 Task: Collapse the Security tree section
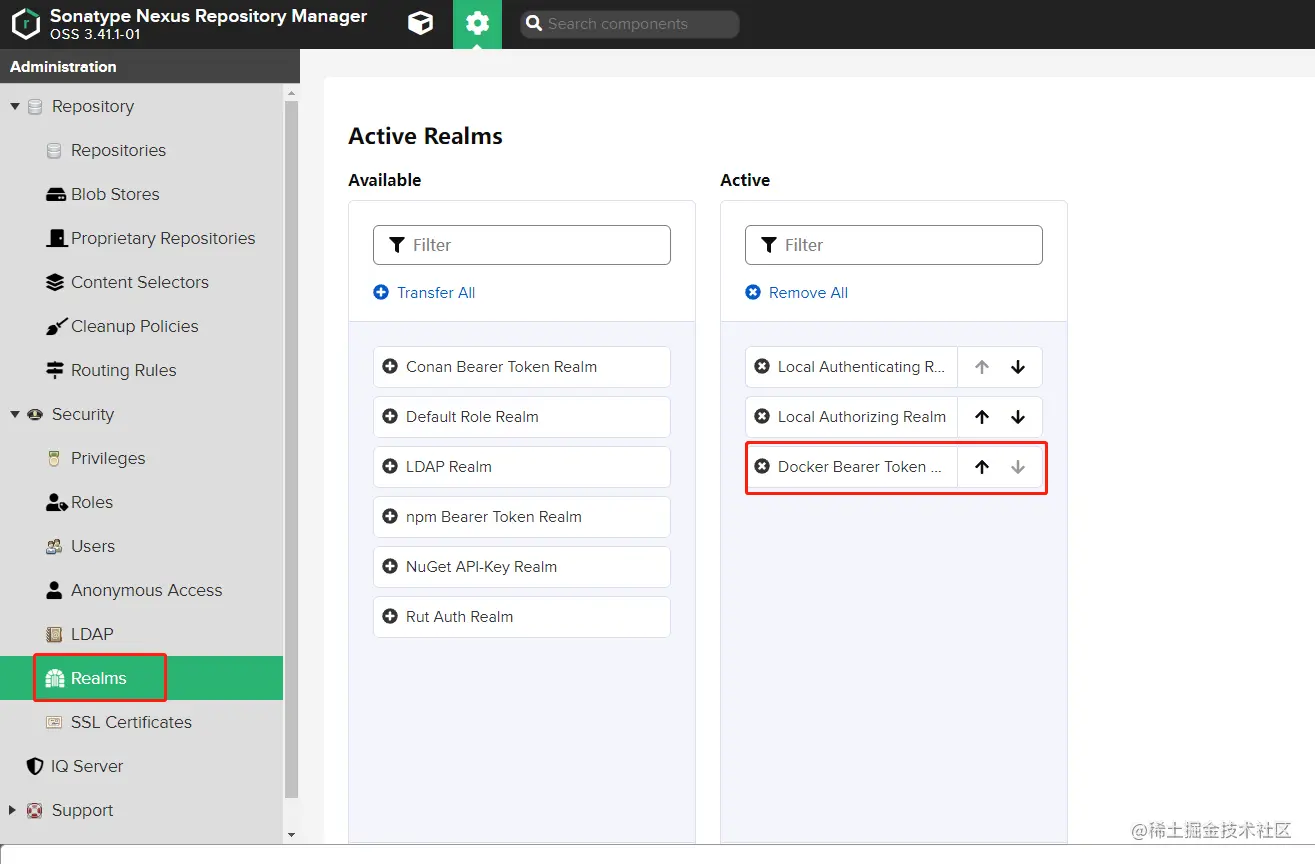[15, 414]
